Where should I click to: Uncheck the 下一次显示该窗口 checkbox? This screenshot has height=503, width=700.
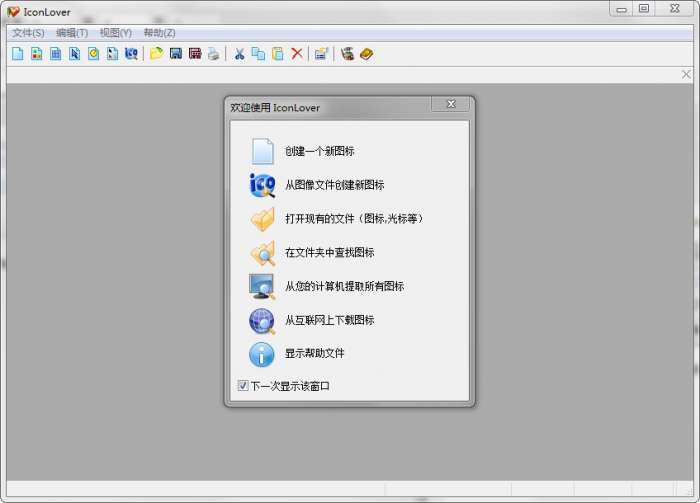click(243, 386)
